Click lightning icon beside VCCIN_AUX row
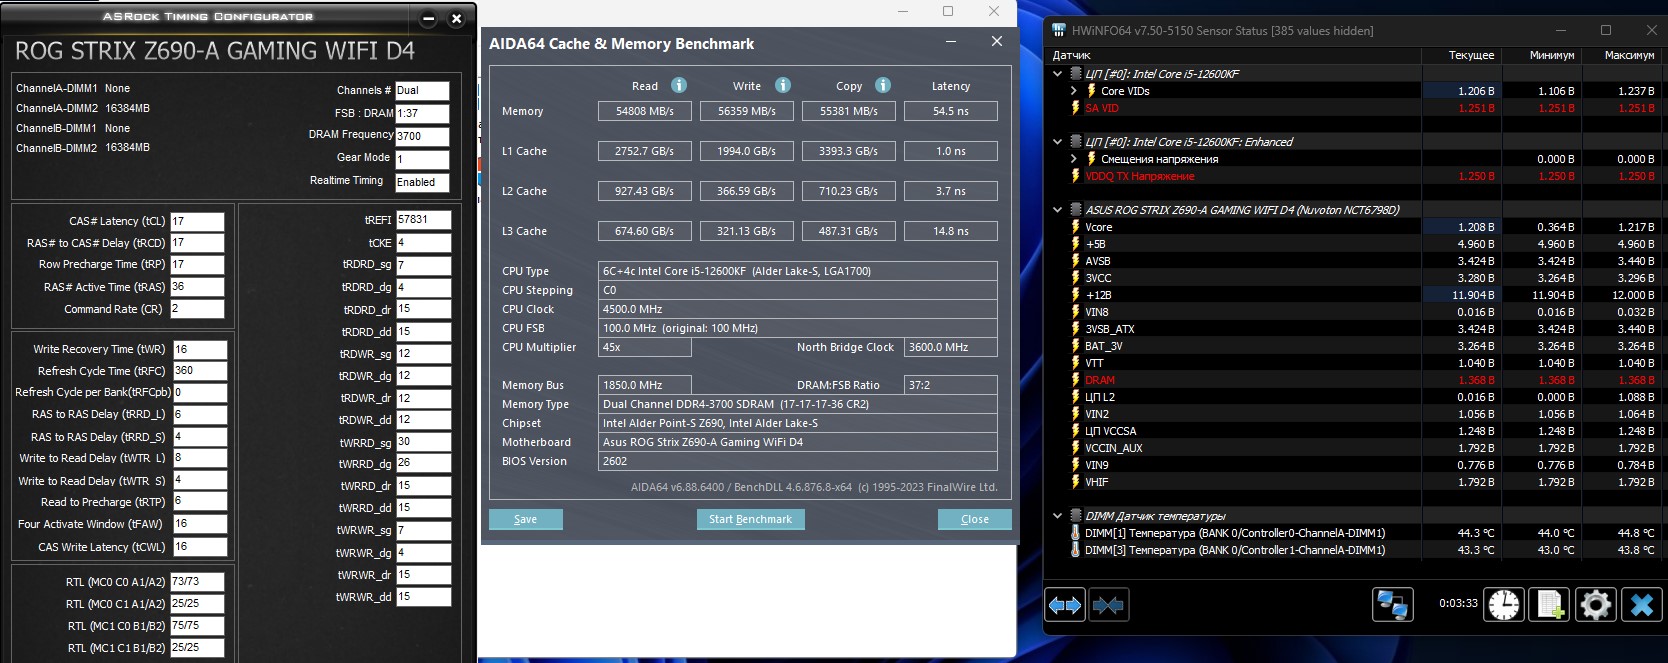This screenshot has width=1668, height=663. (1076, 448)
